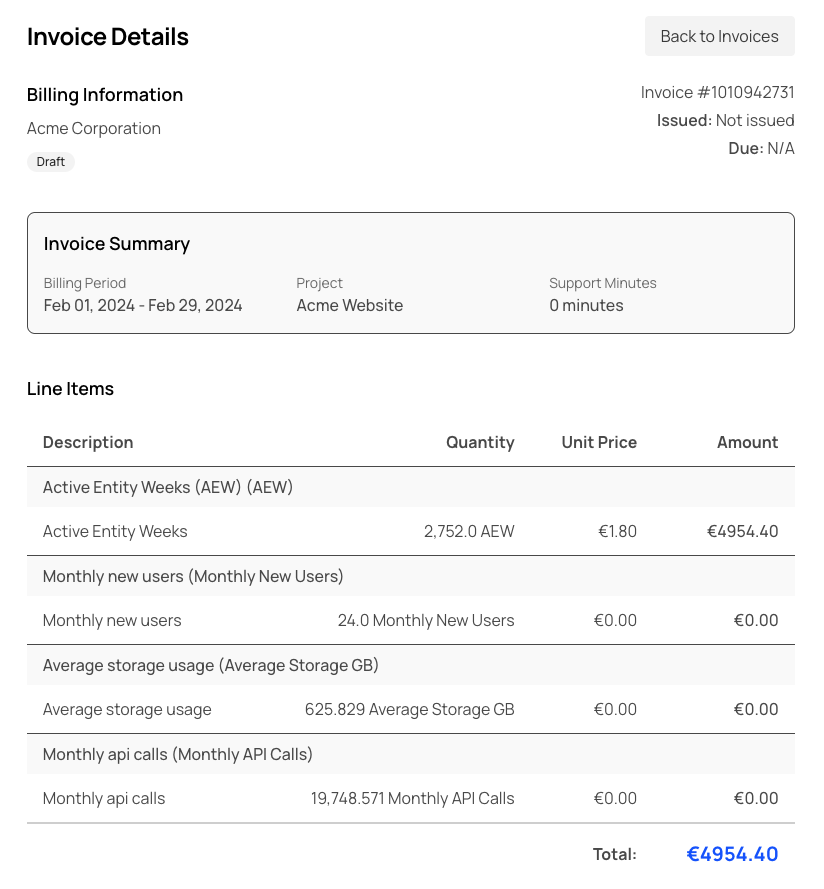Select the Acme Website project name

point(349,305)
